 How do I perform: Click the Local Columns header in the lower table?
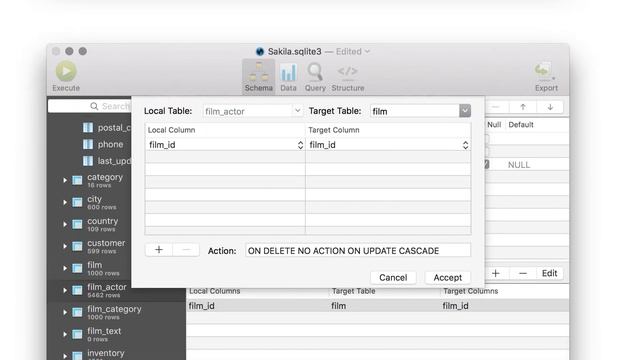pyautogui.click(x=215, y=291)
